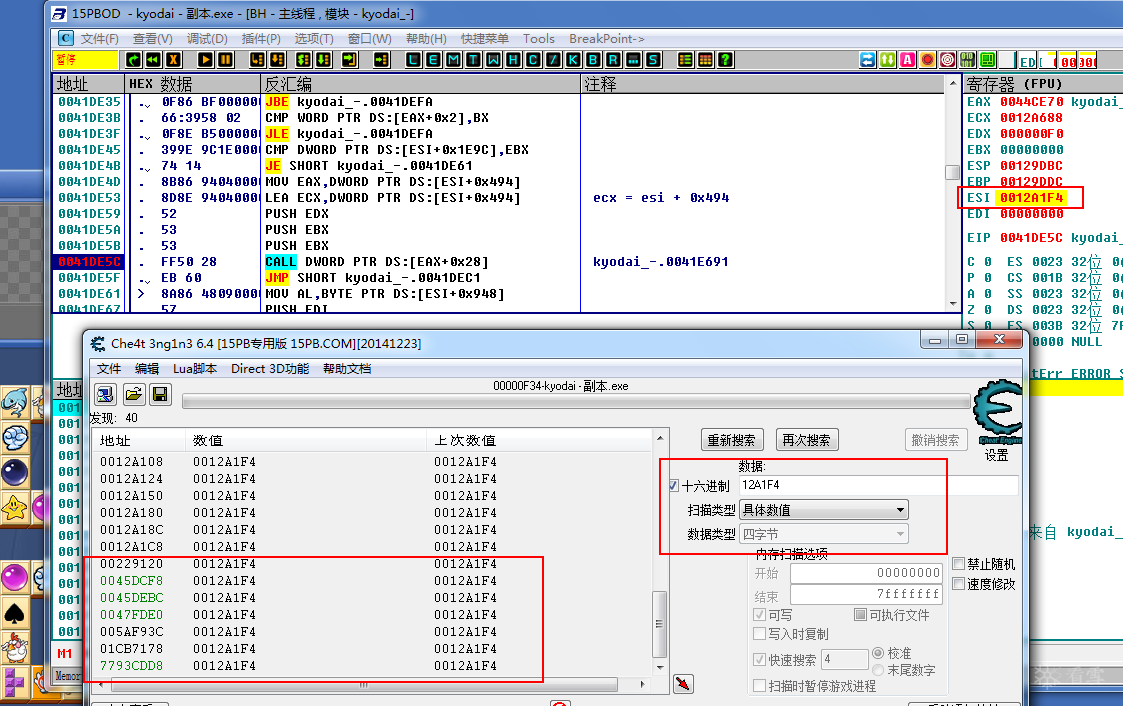Click Cheat Engine open process icon
The image size is (1123, 706).
coord(105,395)
